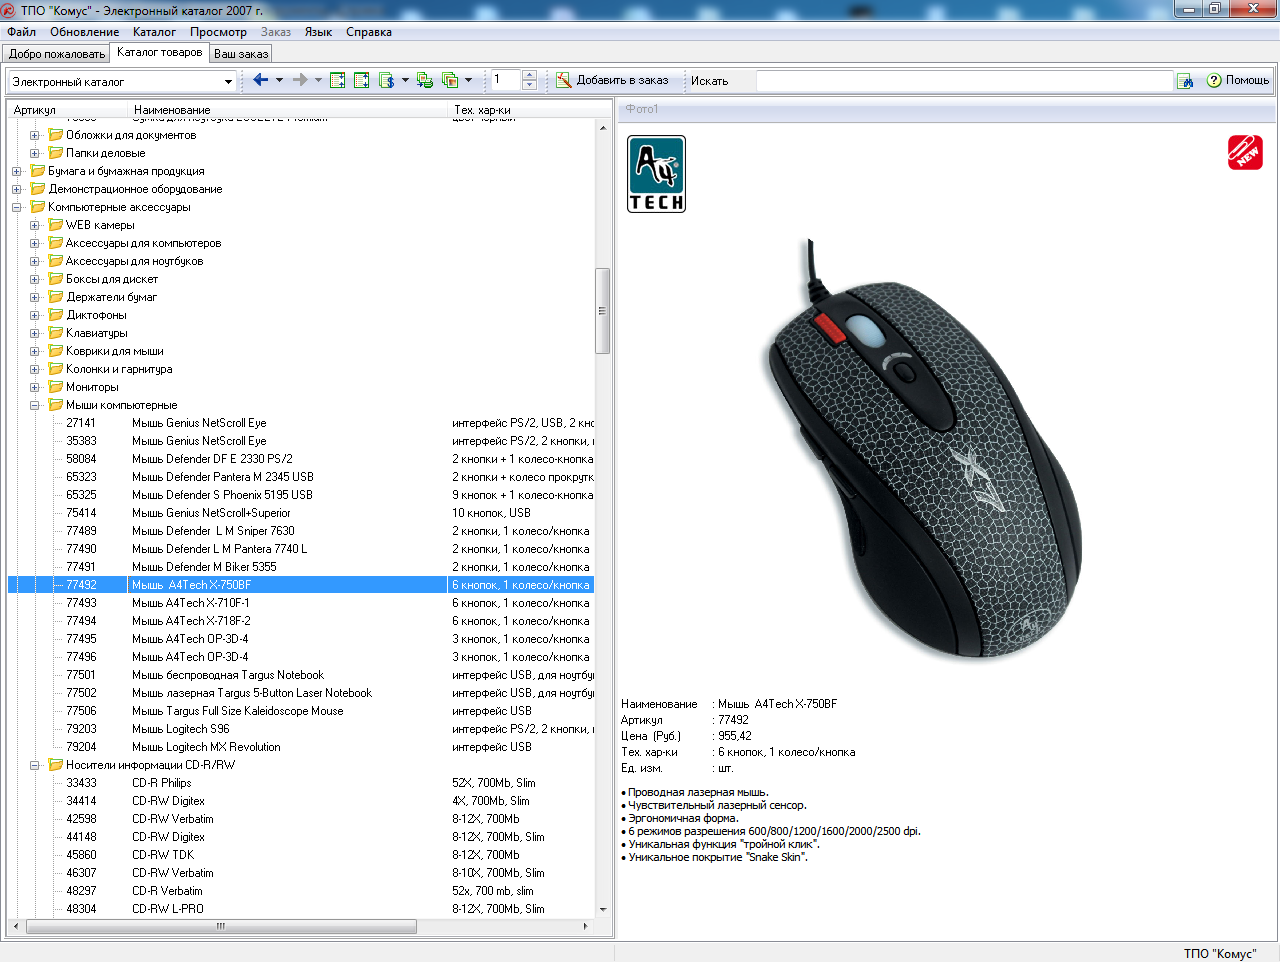Collapse the Носители информации CD-R/RW folder
Image resolution: width=1280 pixels, height=962 pixels.
[x=35, y=765]
